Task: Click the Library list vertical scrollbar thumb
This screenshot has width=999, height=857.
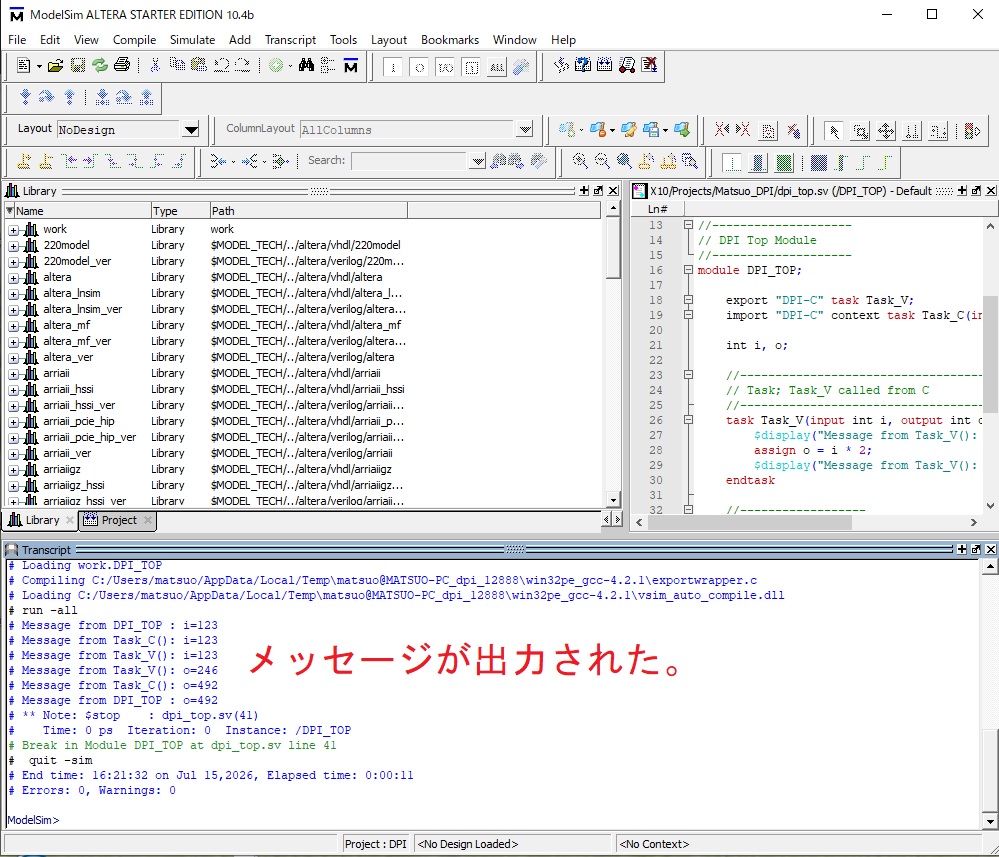Action: (613, 248)
